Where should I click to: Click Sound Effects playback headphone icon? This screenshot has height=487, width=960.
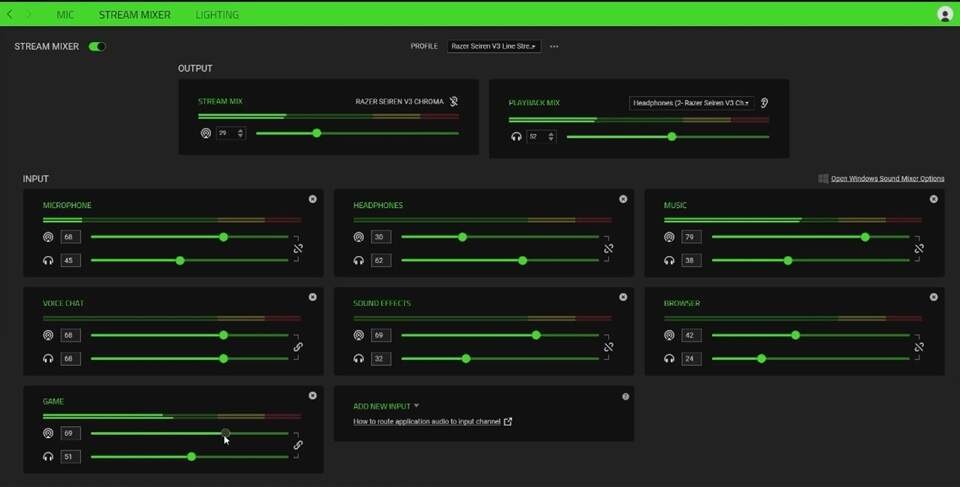359,358
